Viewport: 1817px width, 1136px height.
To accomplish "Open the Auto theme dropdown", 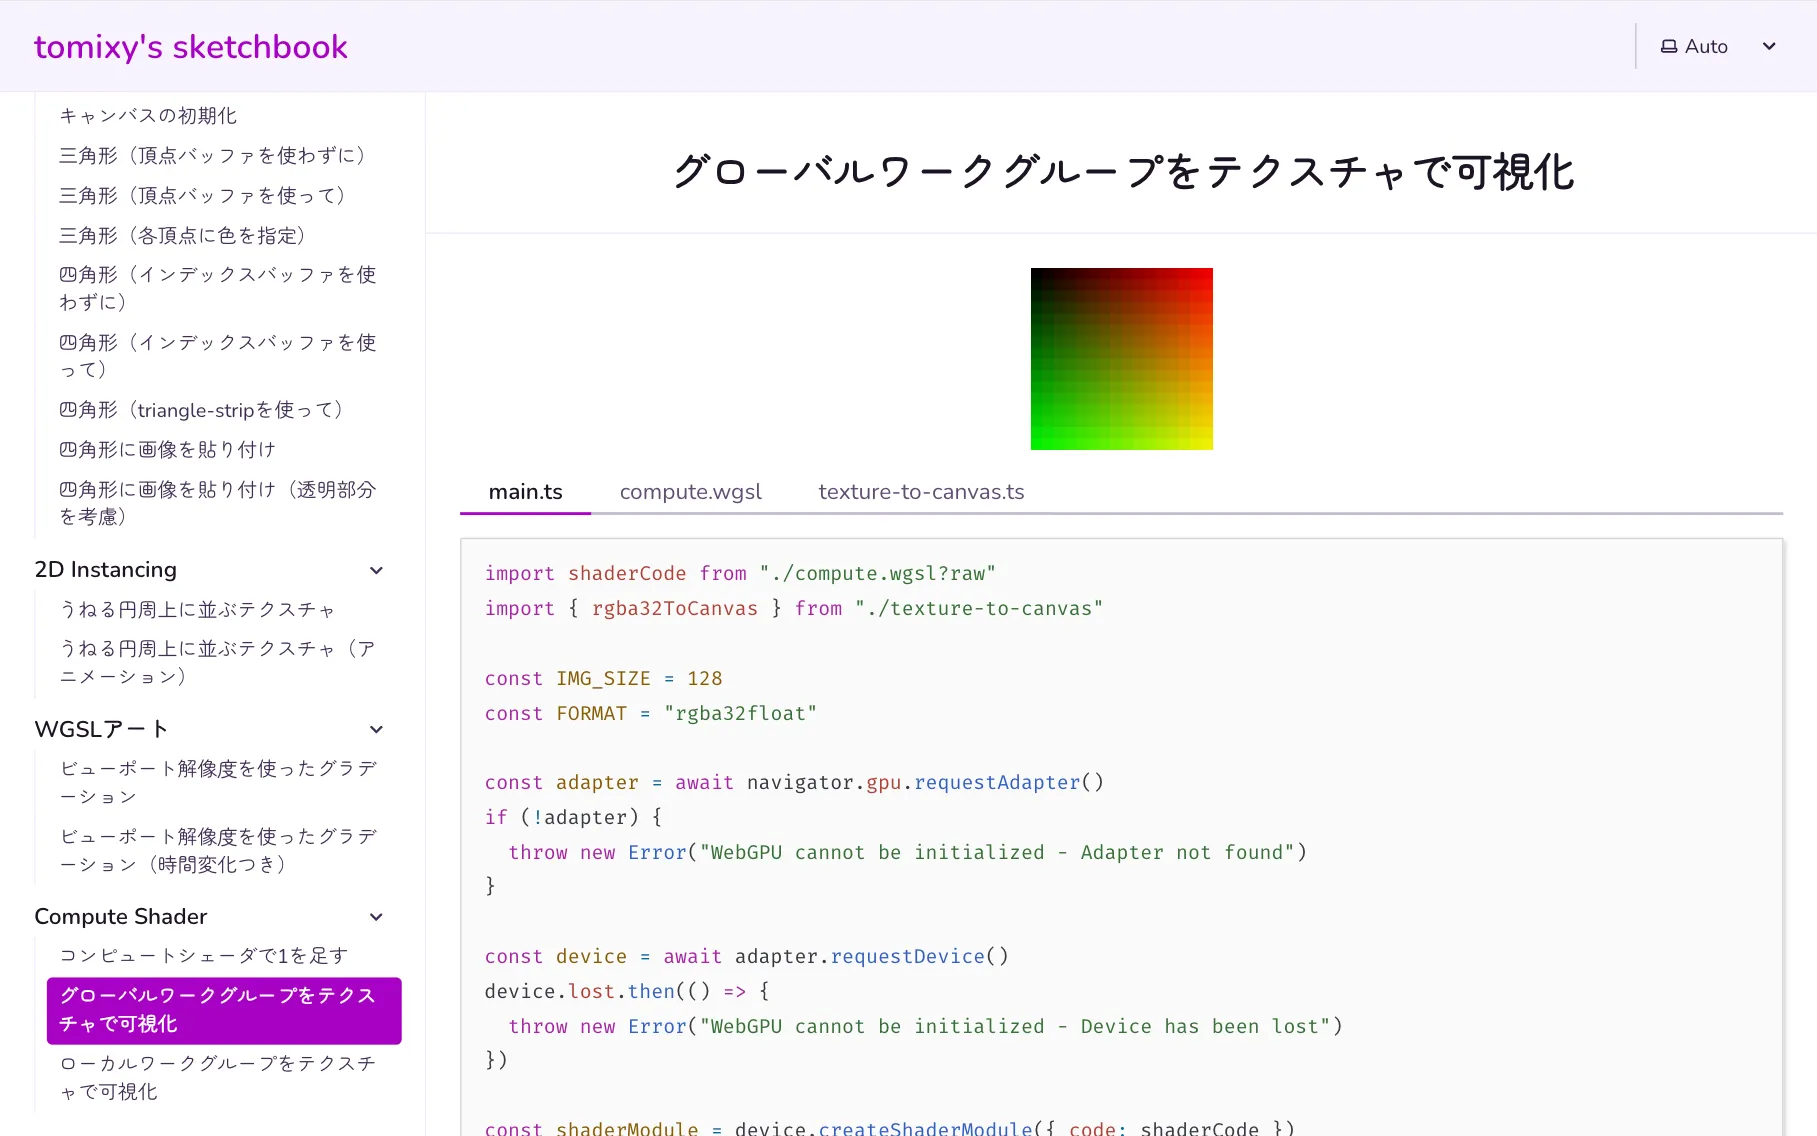I will pos(1718,47).
